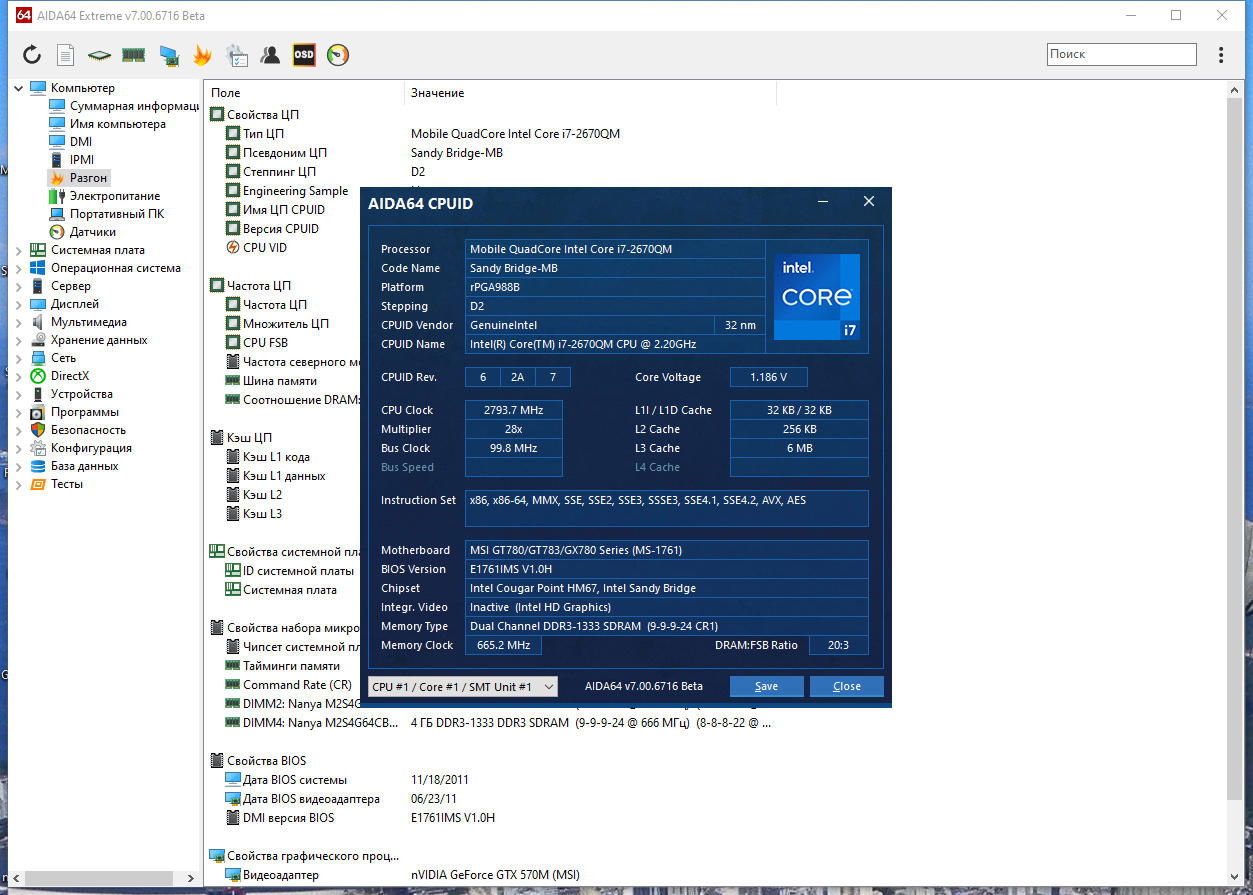Collapse the Компьютер tree node

[x=17, y=87]
